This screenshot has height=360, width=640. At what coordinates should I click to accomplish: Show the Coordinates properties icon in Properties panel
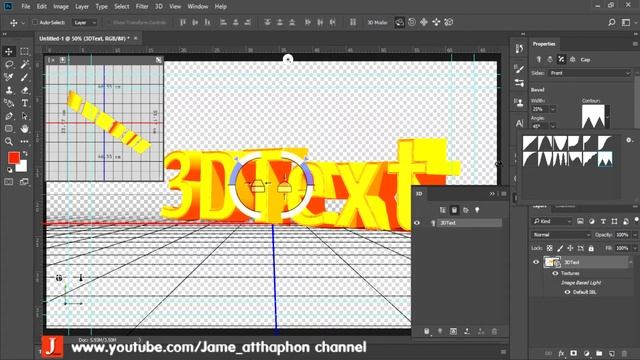pos(573,60)
